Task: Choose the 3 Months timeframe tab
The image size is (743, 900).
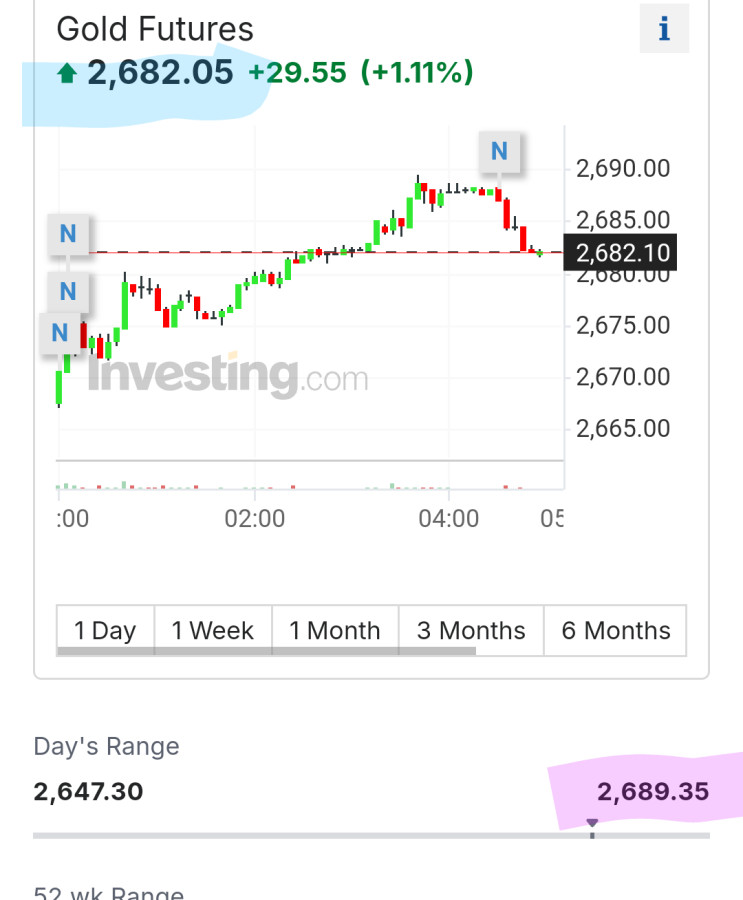Action: [x=471, y=630]
